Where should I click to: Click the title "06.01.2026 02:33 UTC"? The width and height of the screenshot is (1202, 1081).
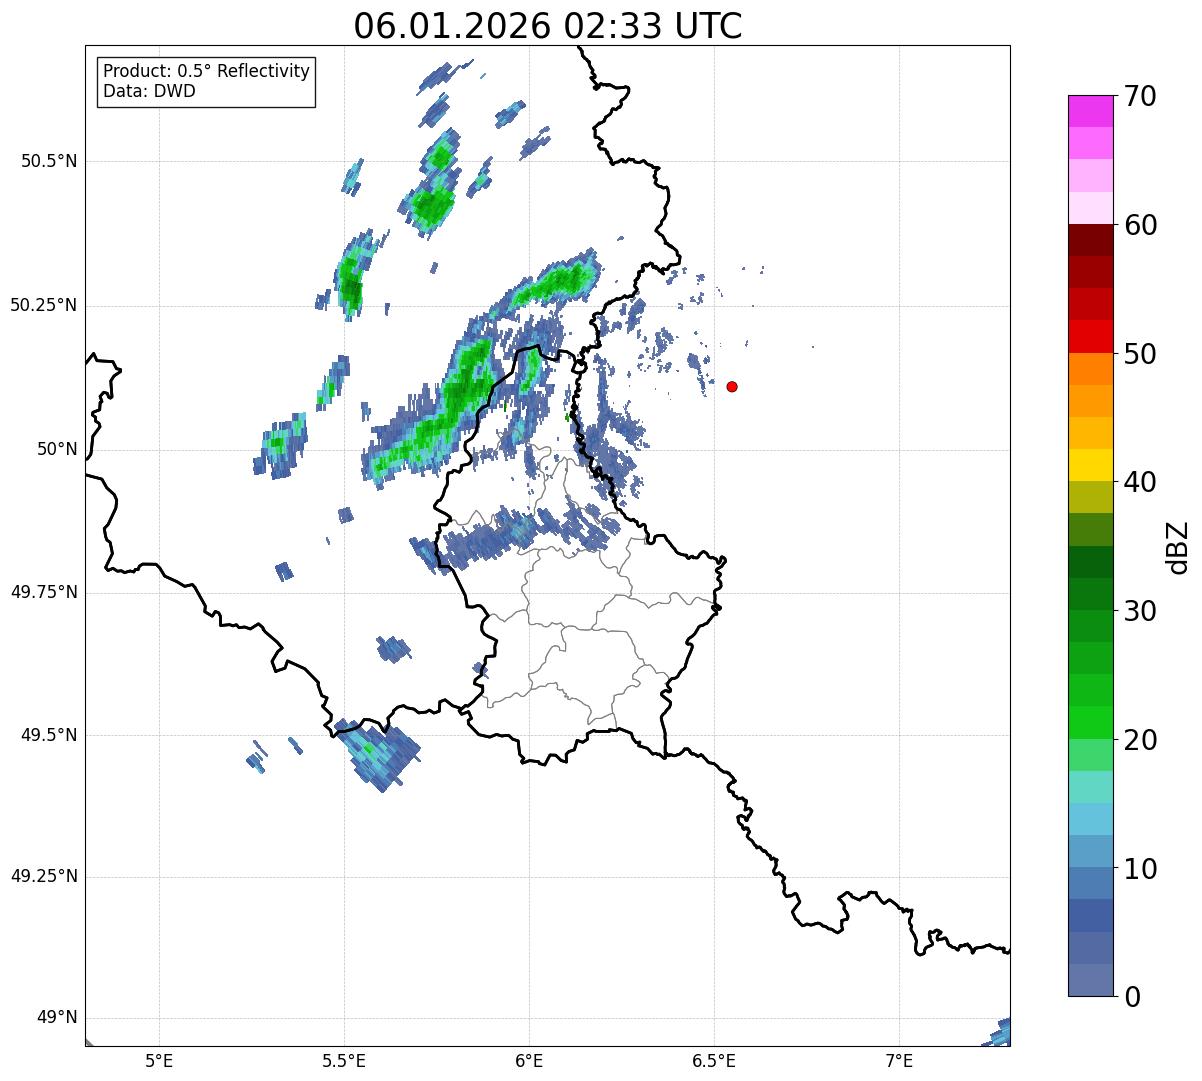[x=548, y=25]
